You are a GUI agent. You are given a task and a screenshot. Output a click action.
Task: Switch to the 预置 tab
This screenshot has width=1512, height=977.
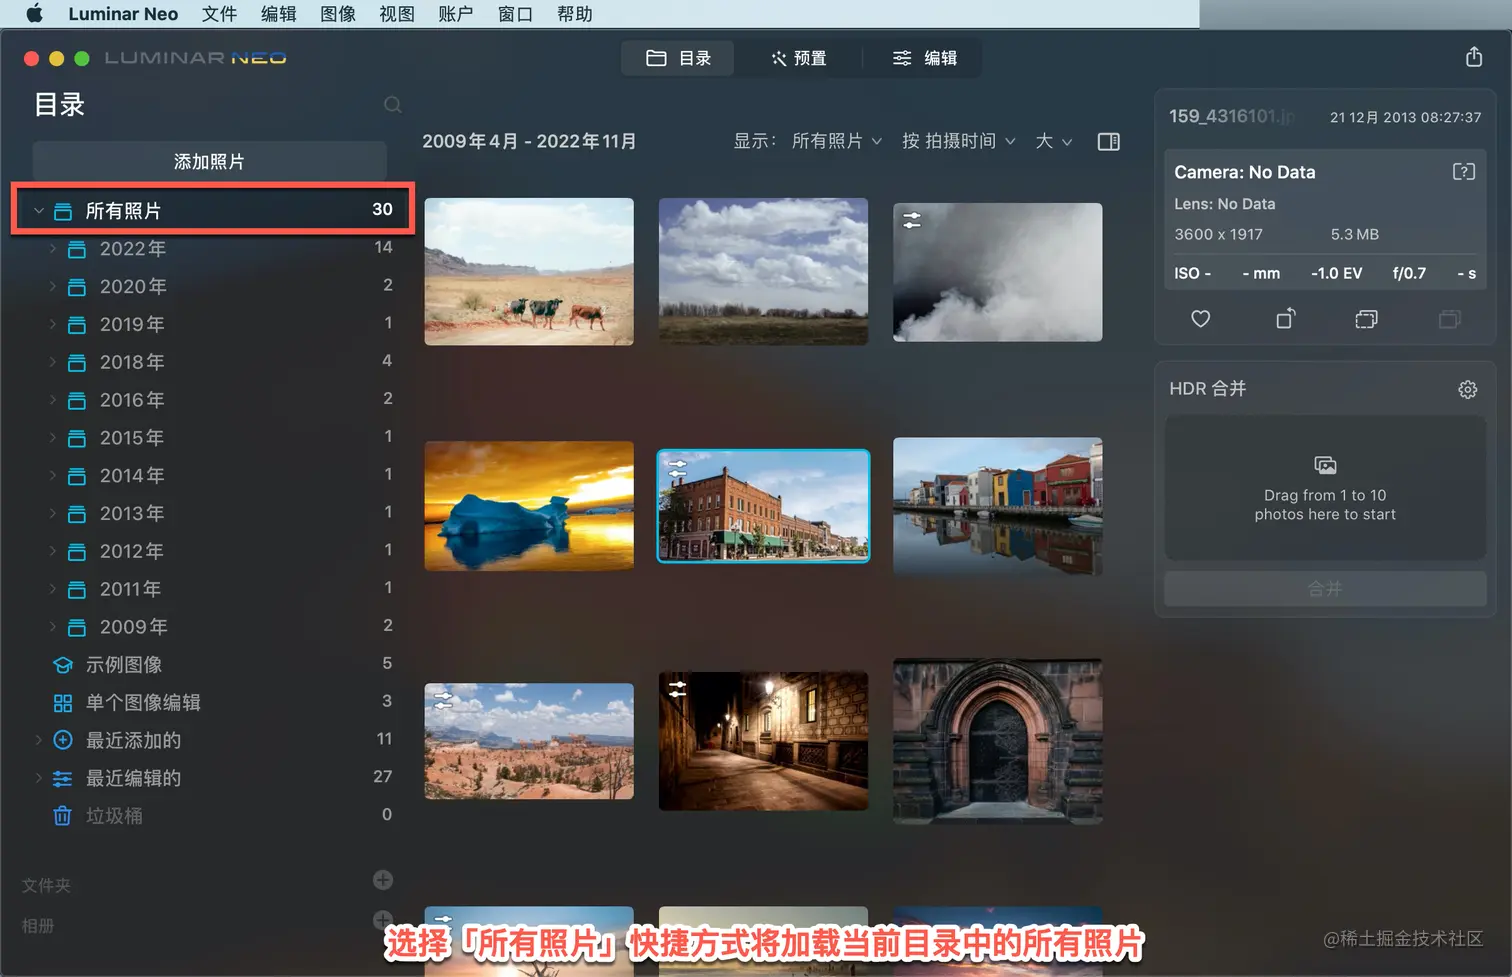point(798,58)
